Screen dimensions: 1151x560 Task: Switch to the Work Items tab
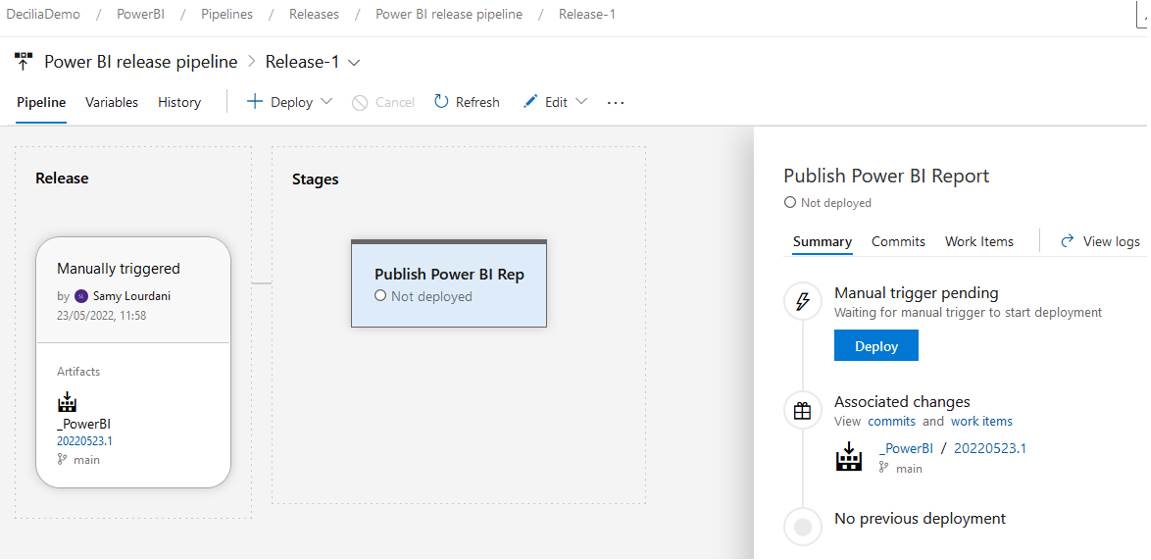tap(979, 241)
